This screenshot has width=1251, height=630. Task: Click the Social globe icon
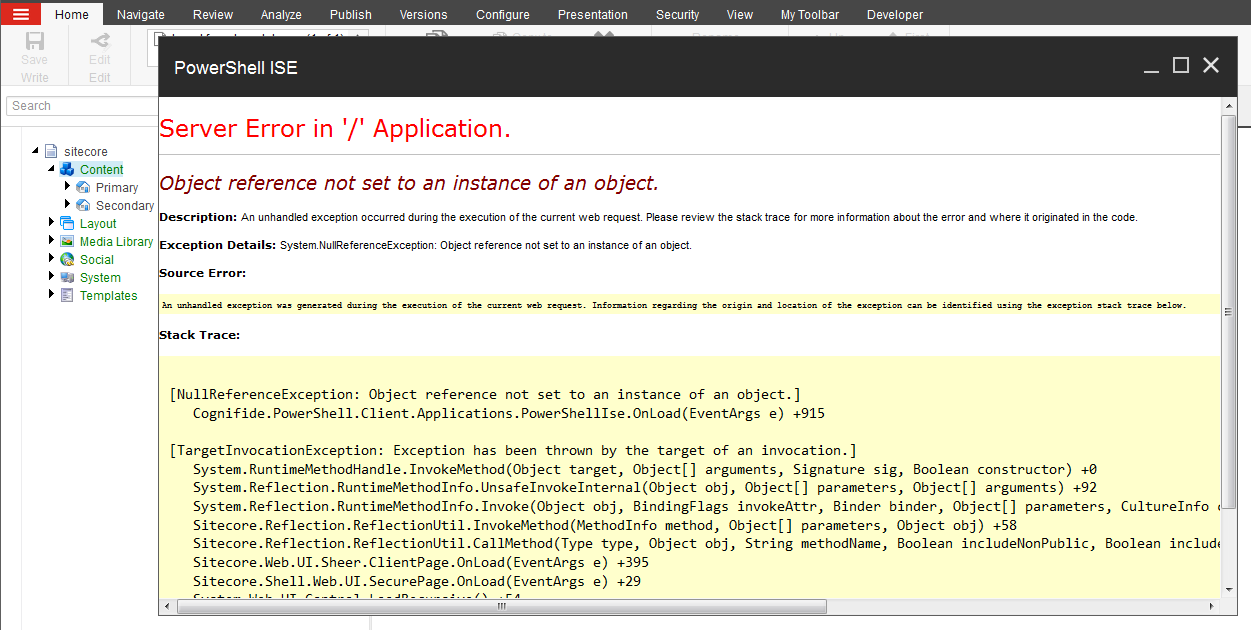click(67, 260)
